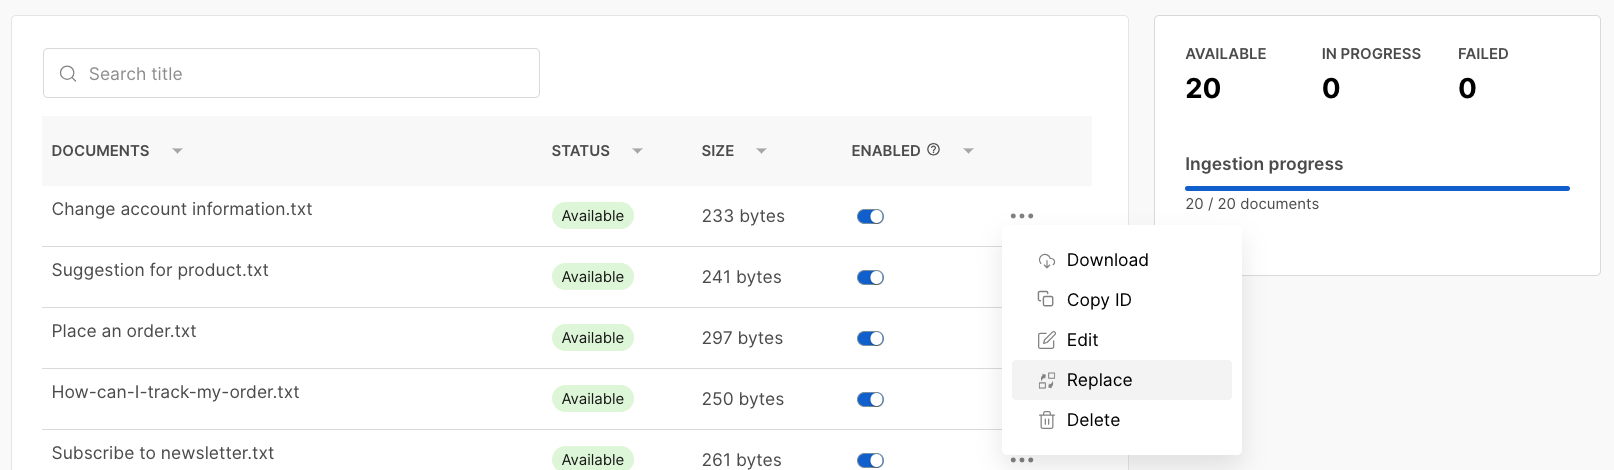1614x470 pixels.
Task: Disable the Place an order.txt document
Action: pos(870,339)
